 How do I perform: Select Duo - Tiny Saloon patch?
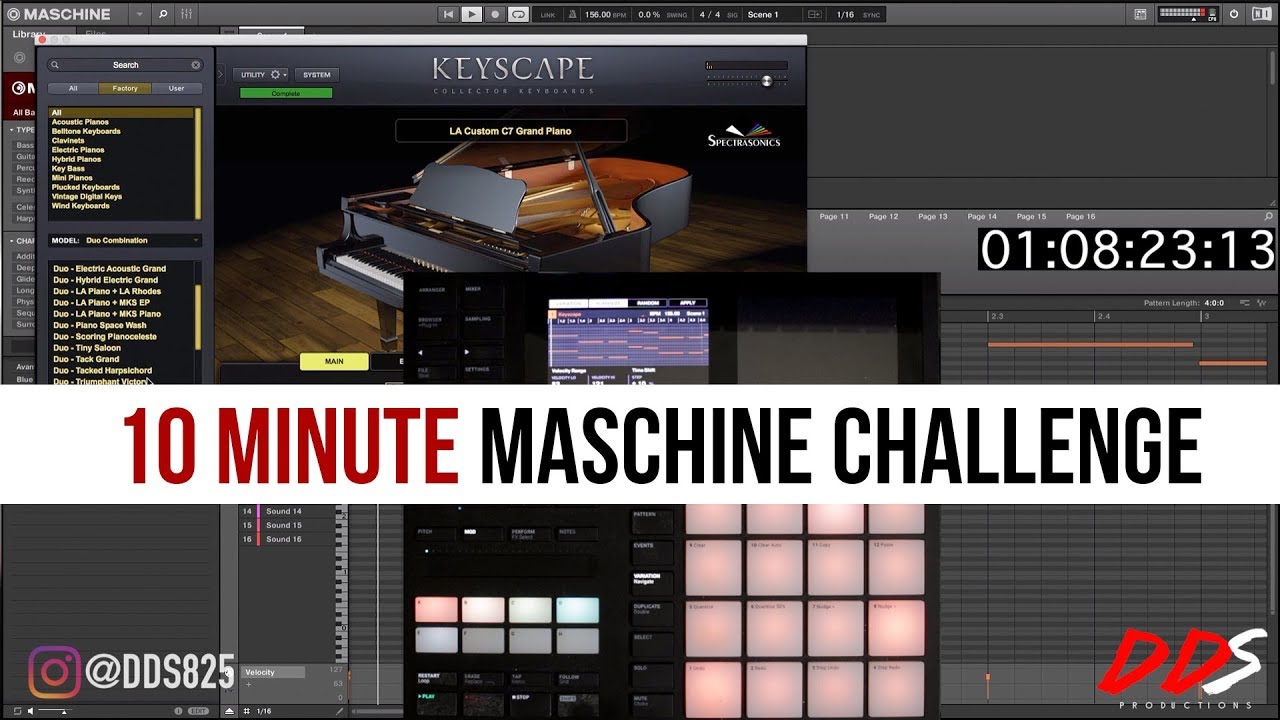point(87,347)
